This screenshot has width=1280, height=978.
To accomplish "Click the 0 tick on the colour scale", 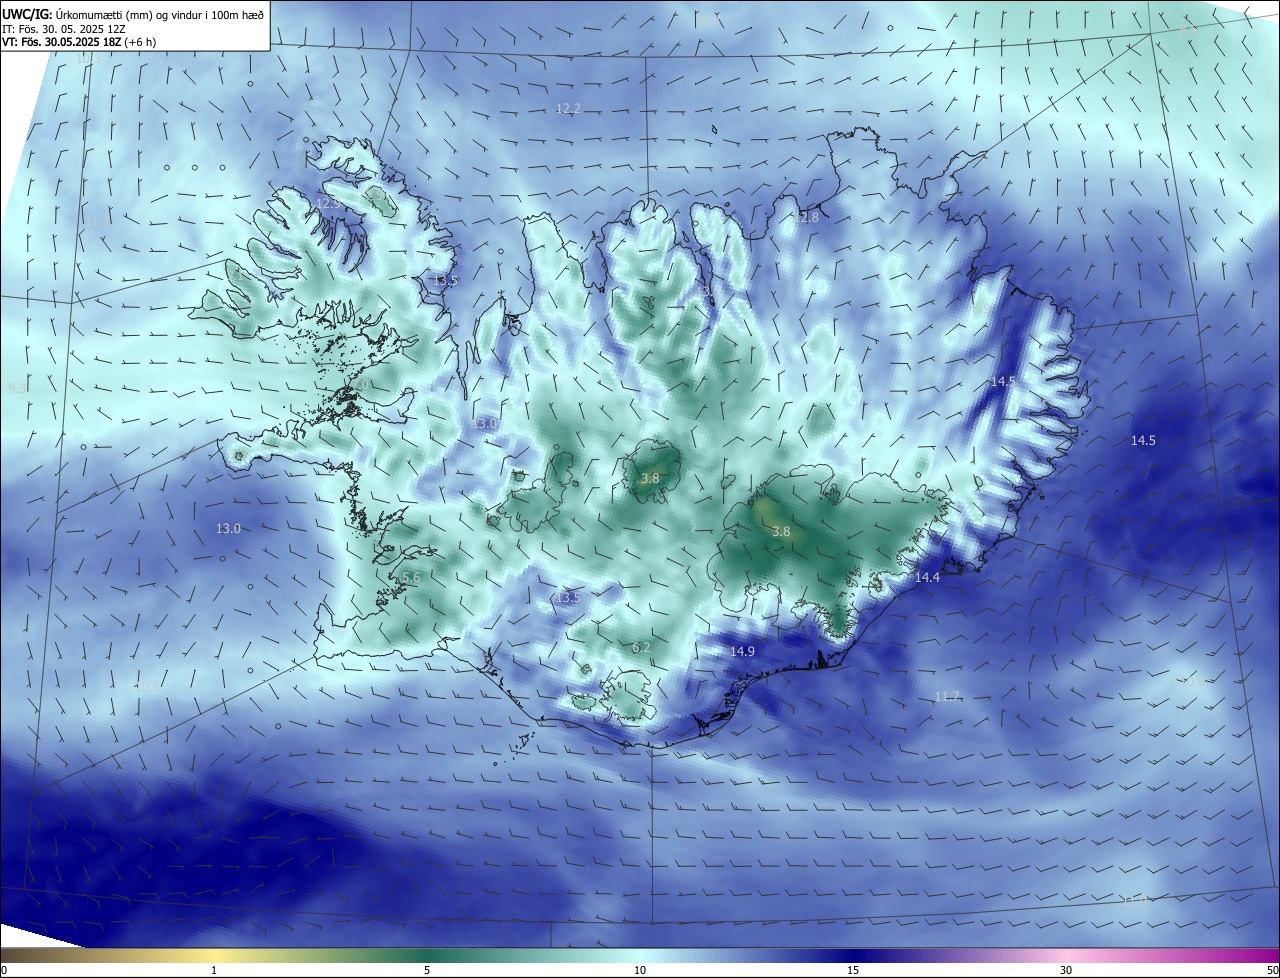I will 4,970.
